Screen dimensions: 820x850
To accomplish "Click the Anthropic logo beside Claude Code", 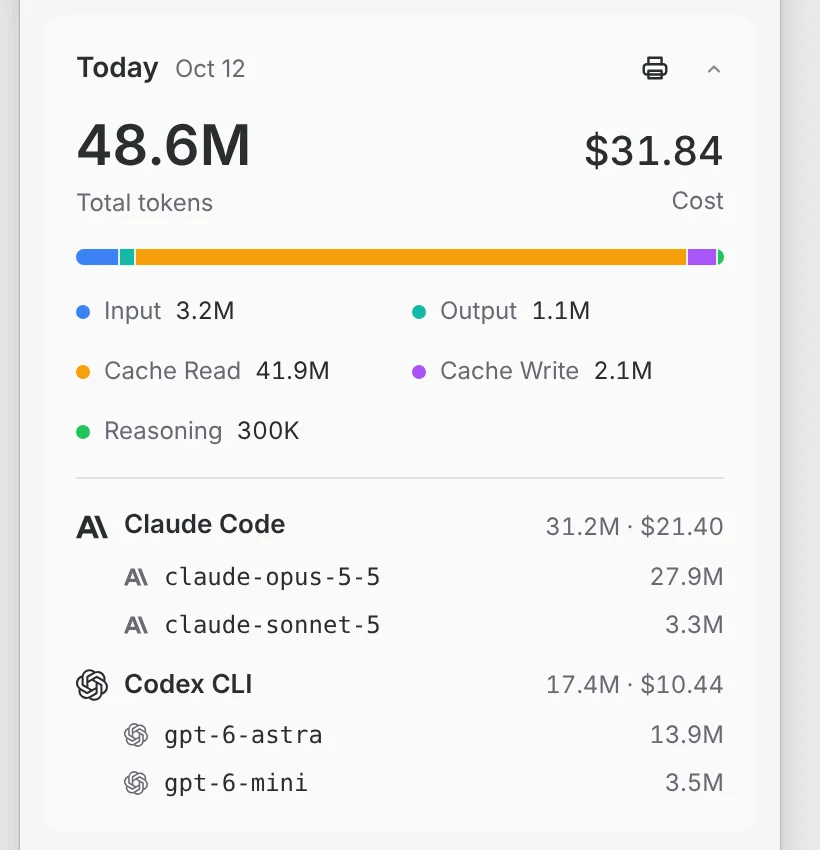I will pos(92,526).
